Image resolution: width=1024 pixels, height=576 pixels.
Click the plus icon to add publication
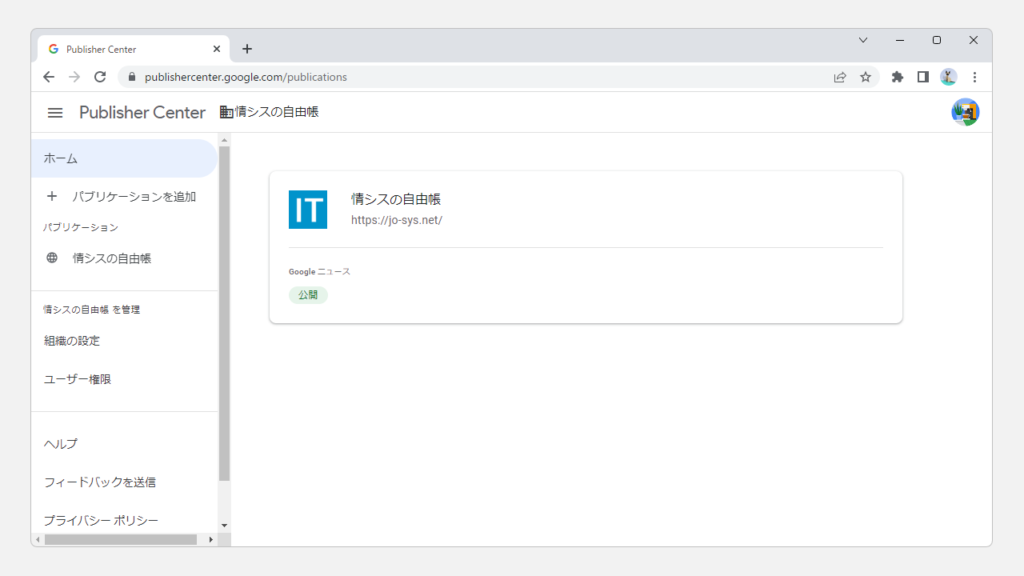(x=52, y=196)
